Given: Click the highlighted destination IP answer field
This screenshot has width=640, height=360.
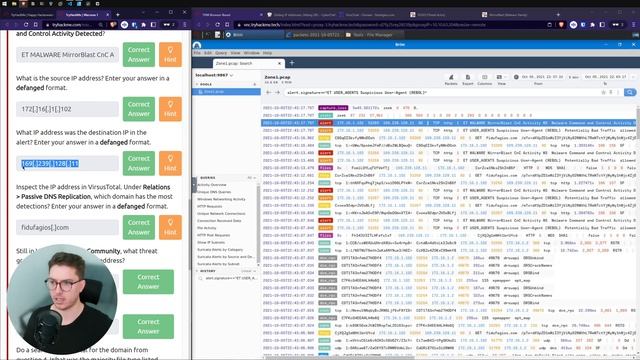Looking at the screenshot, I should click(x=67, y=164).
